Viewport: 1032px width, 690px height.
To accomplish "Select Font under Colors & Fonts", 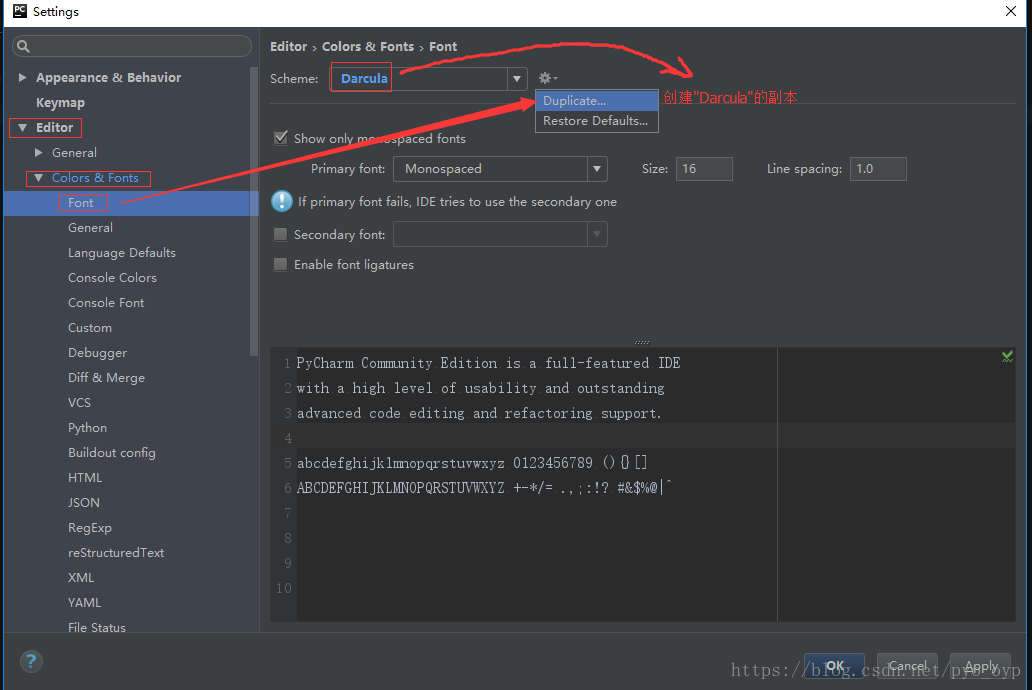I will pyautogui.click(x=81, y=203).
